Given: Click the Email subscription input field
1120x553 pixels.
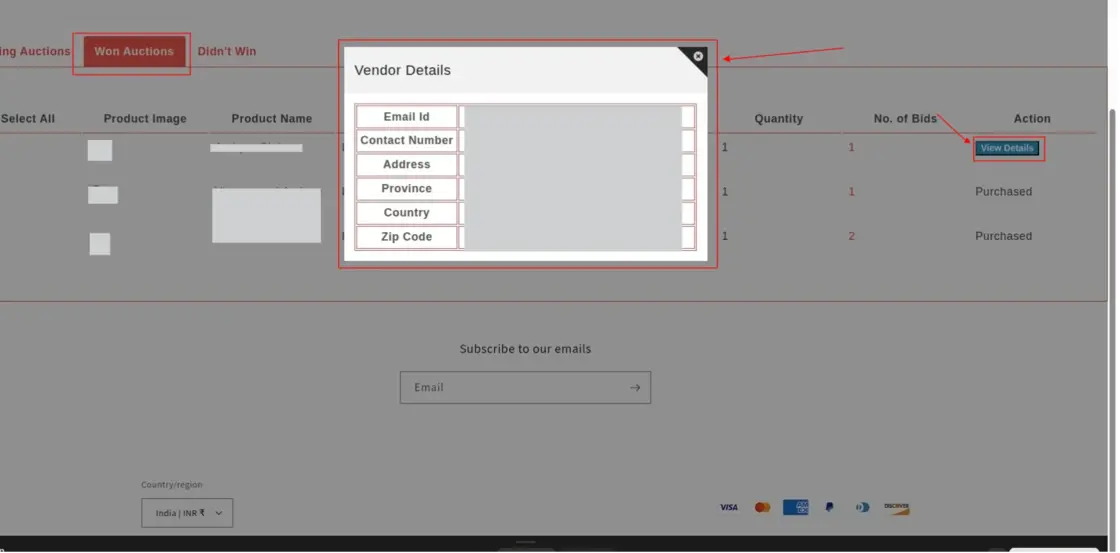Looking at the screenshot, I should point(525,387).
